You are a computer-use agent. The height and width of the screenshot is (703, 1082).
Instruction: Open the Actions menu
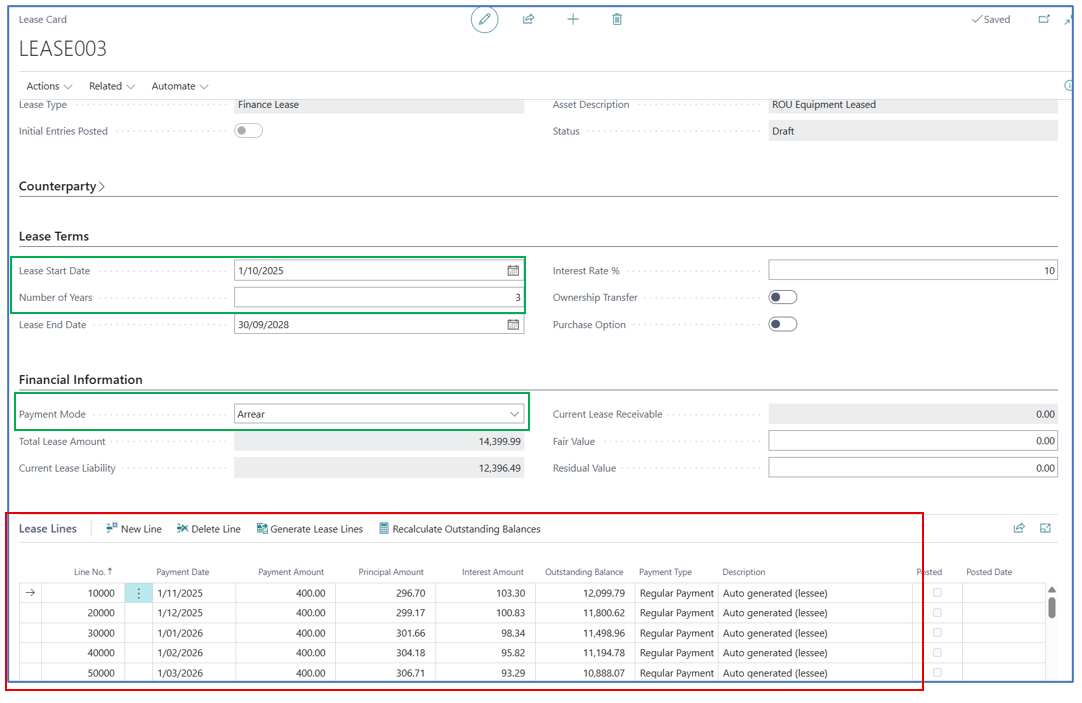click(x=49, y=86)
